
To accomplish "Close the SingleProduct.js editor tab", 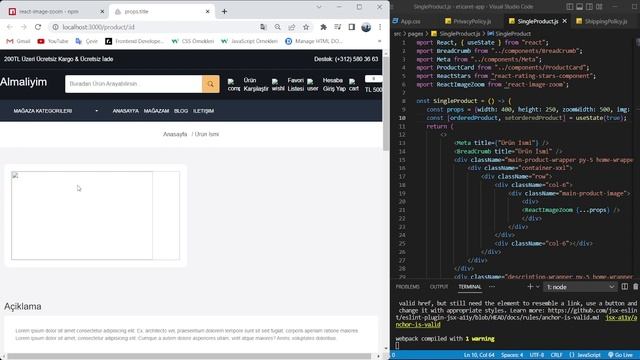I will tap(564, 21).
